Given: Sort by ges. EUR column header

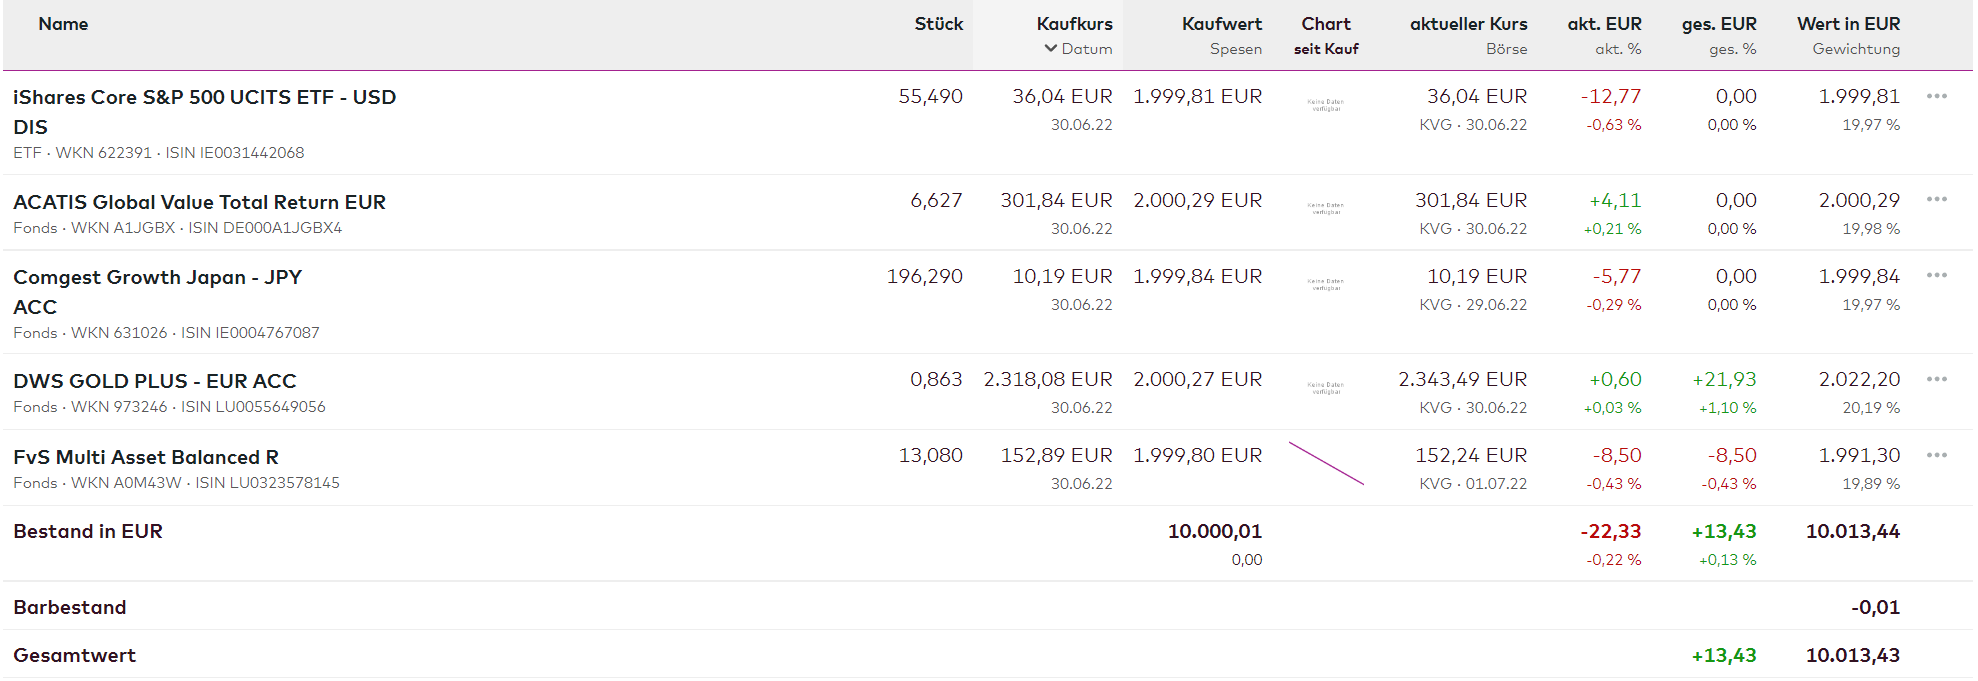Looking at the screenshot, I should pos(1718,24).
